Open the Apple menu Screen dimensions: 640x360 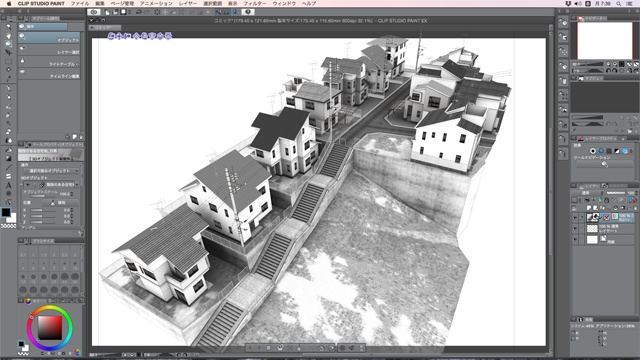[x=9, y=3]
